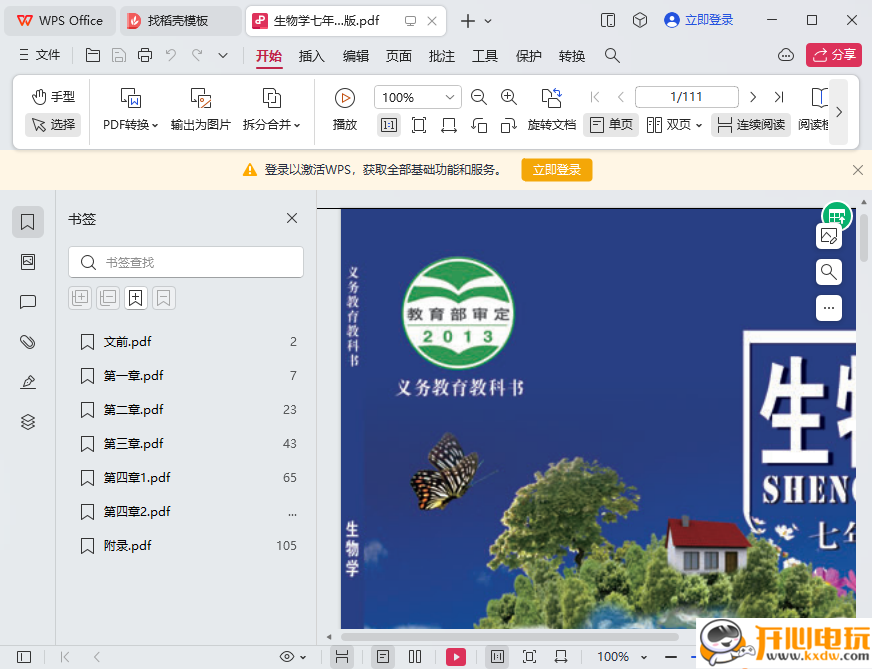Image resolution: width=872 pixels, height=669 pixels.
Task: Rotate page counterclockwise icon
Action: click(x=479, y=125)
